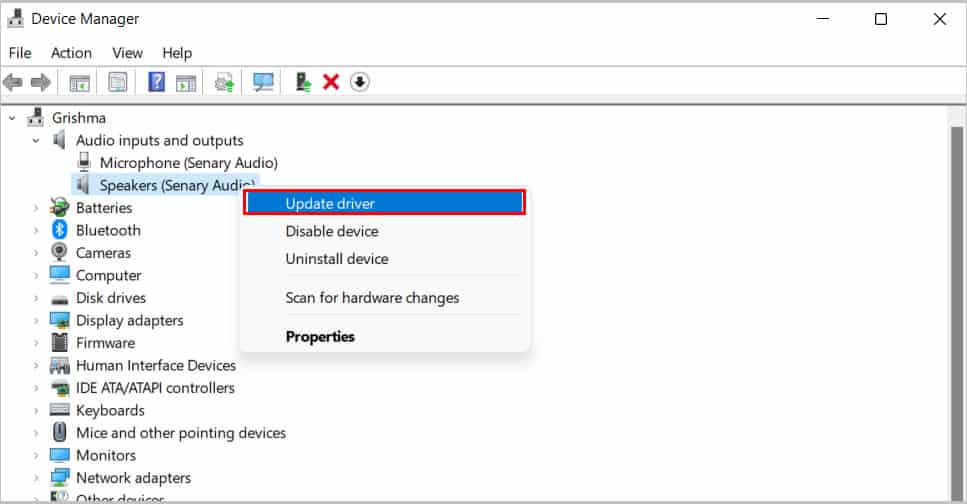Select Mice and other pointing devices label
The height and width of the screenshot is (504, 967).
(x=181, y=433)
